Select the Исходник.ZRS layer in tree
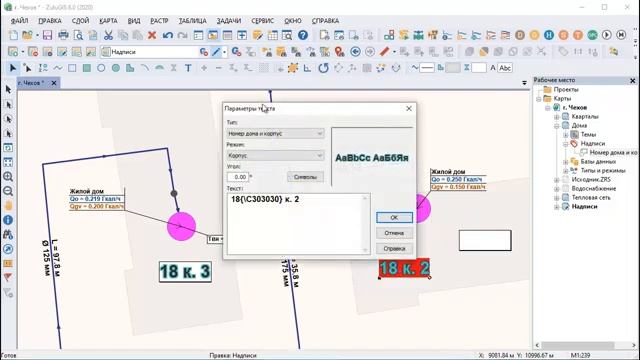 591,180
